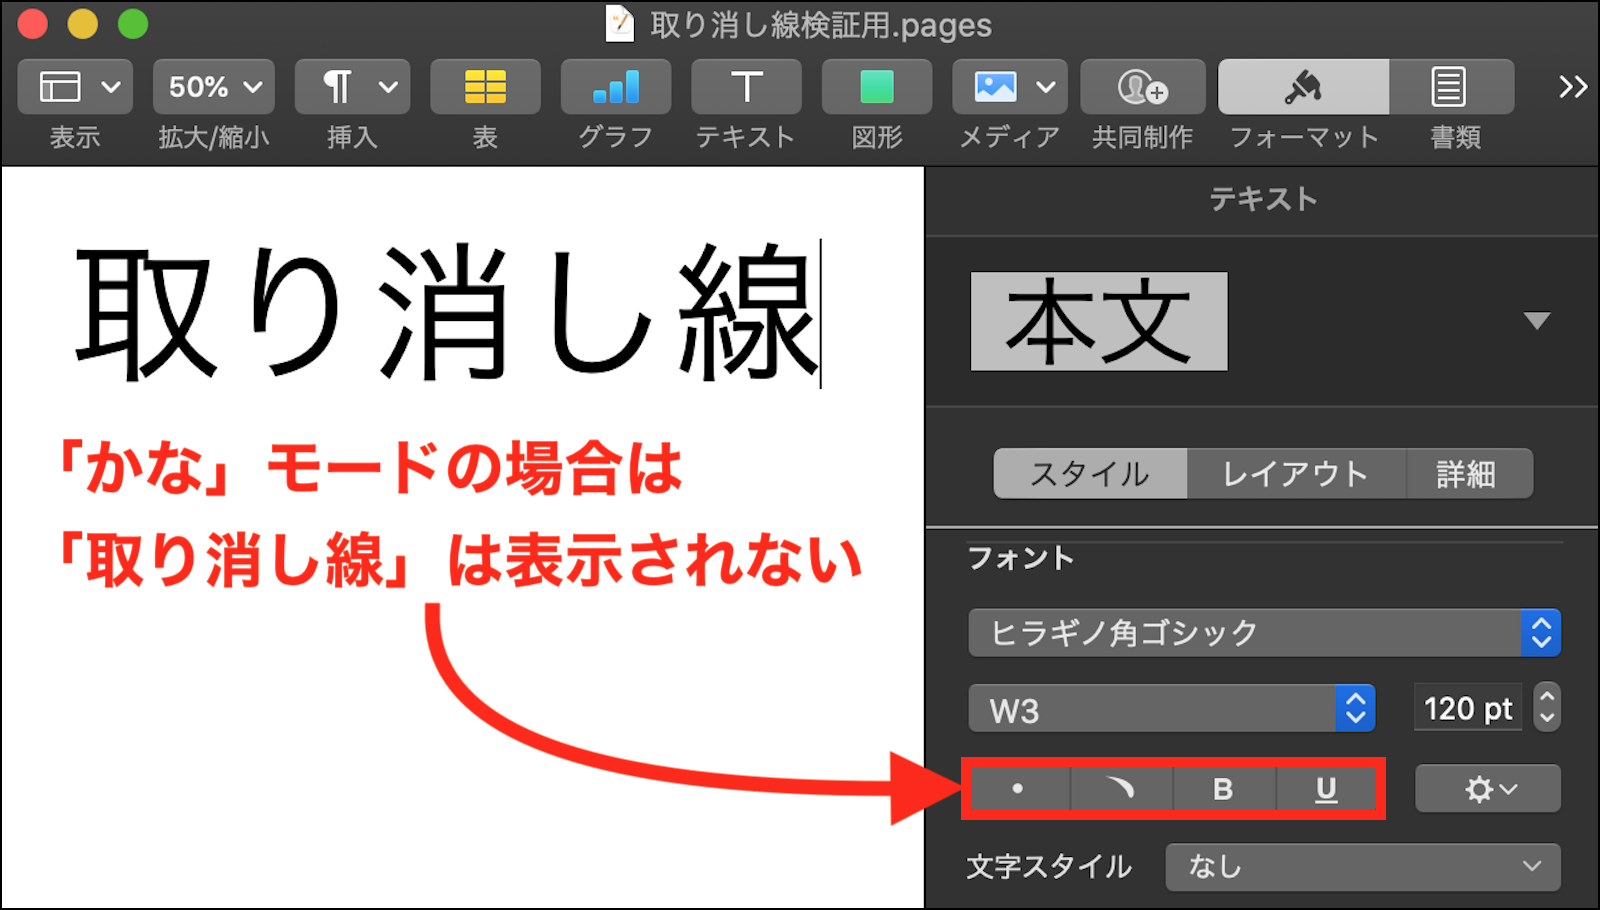Viewport: 1600px width, 910px height.
Task: Toggle bold with the B button
Action: click(x=1223, y=789)
